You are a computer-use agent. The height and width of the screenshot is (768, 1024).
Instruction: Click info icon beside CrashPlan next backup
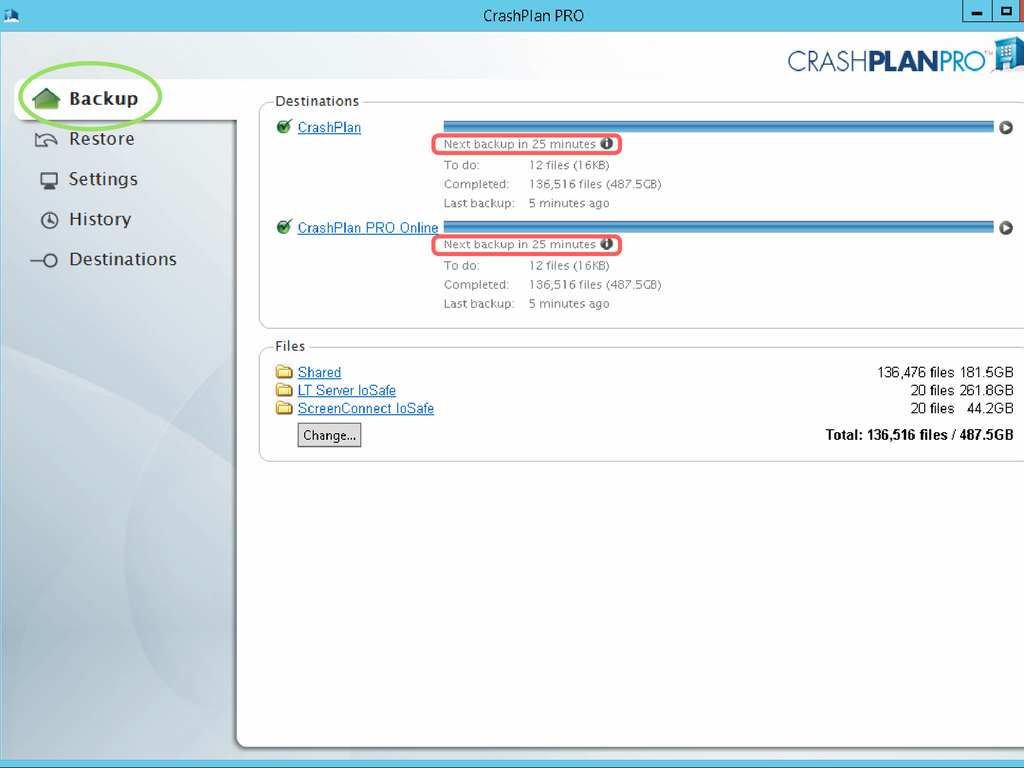click(x=606, y=144)
